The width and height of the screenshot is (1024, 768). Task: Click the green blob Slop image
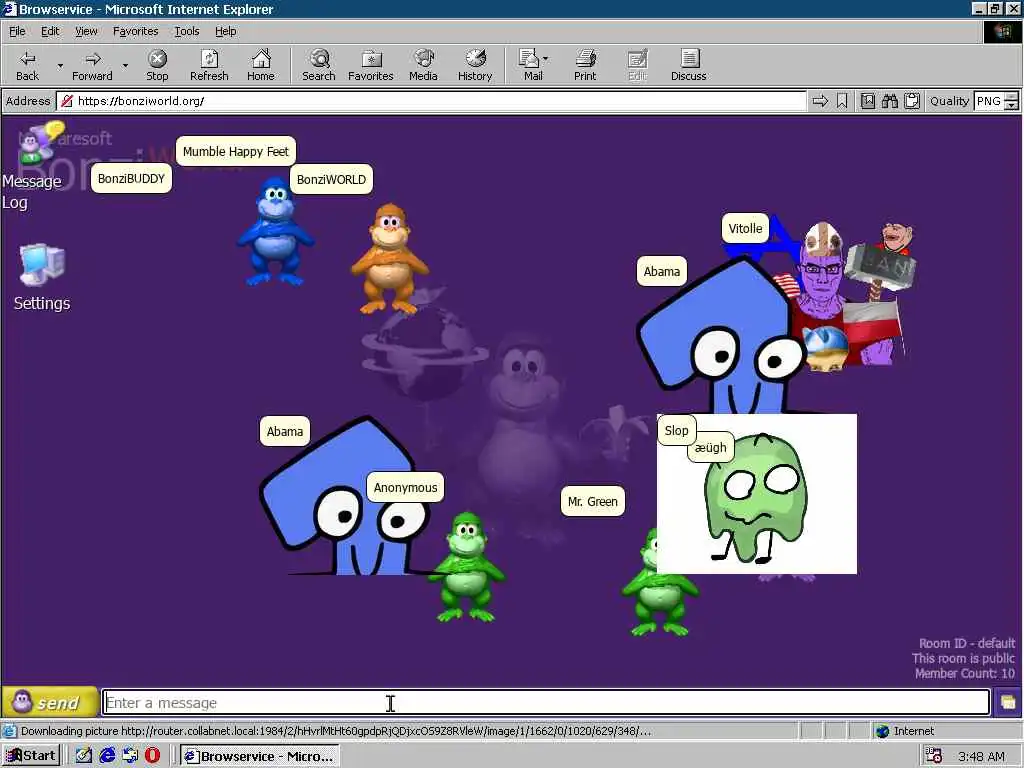point(756,494)
